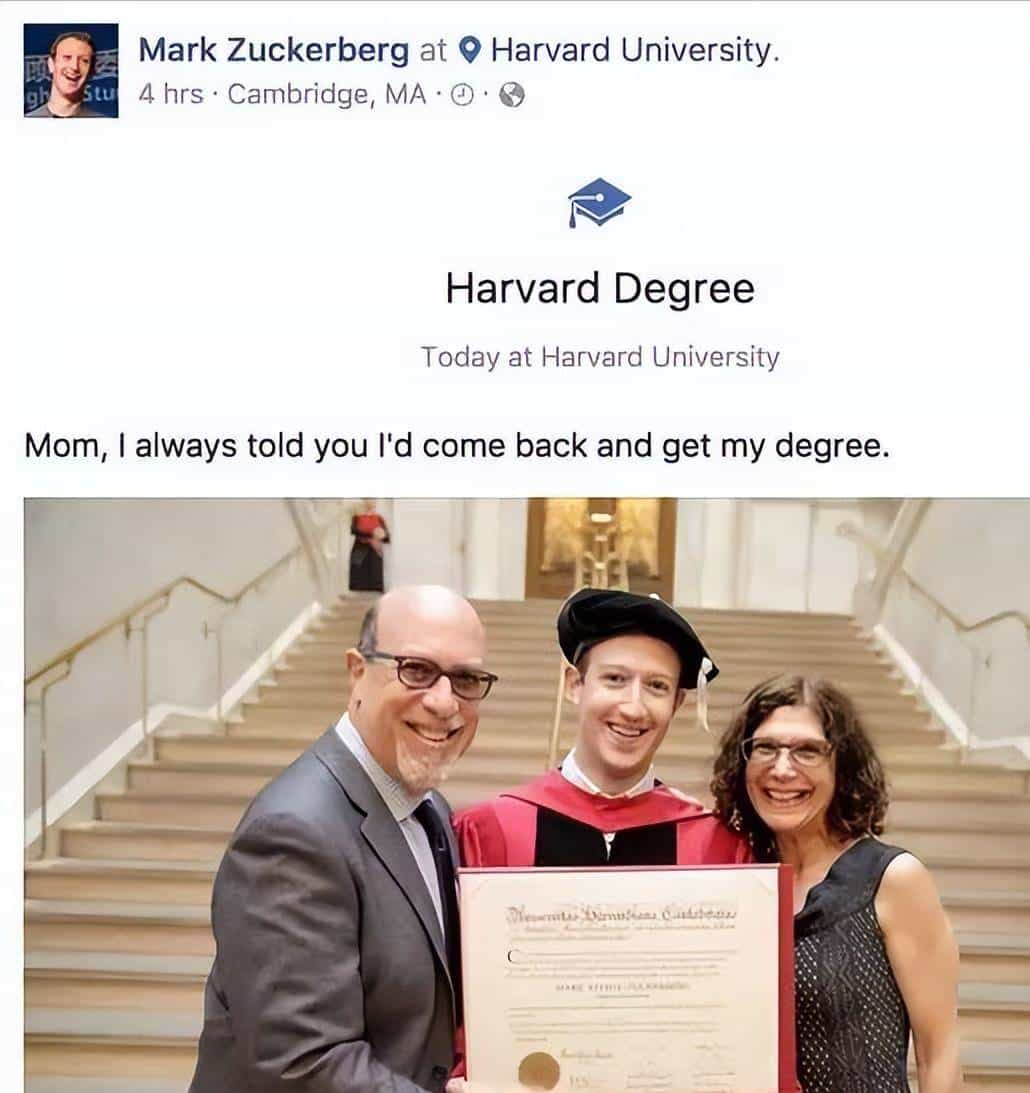Click the Mark Zuckerberg author name link

tap(273, 50)
